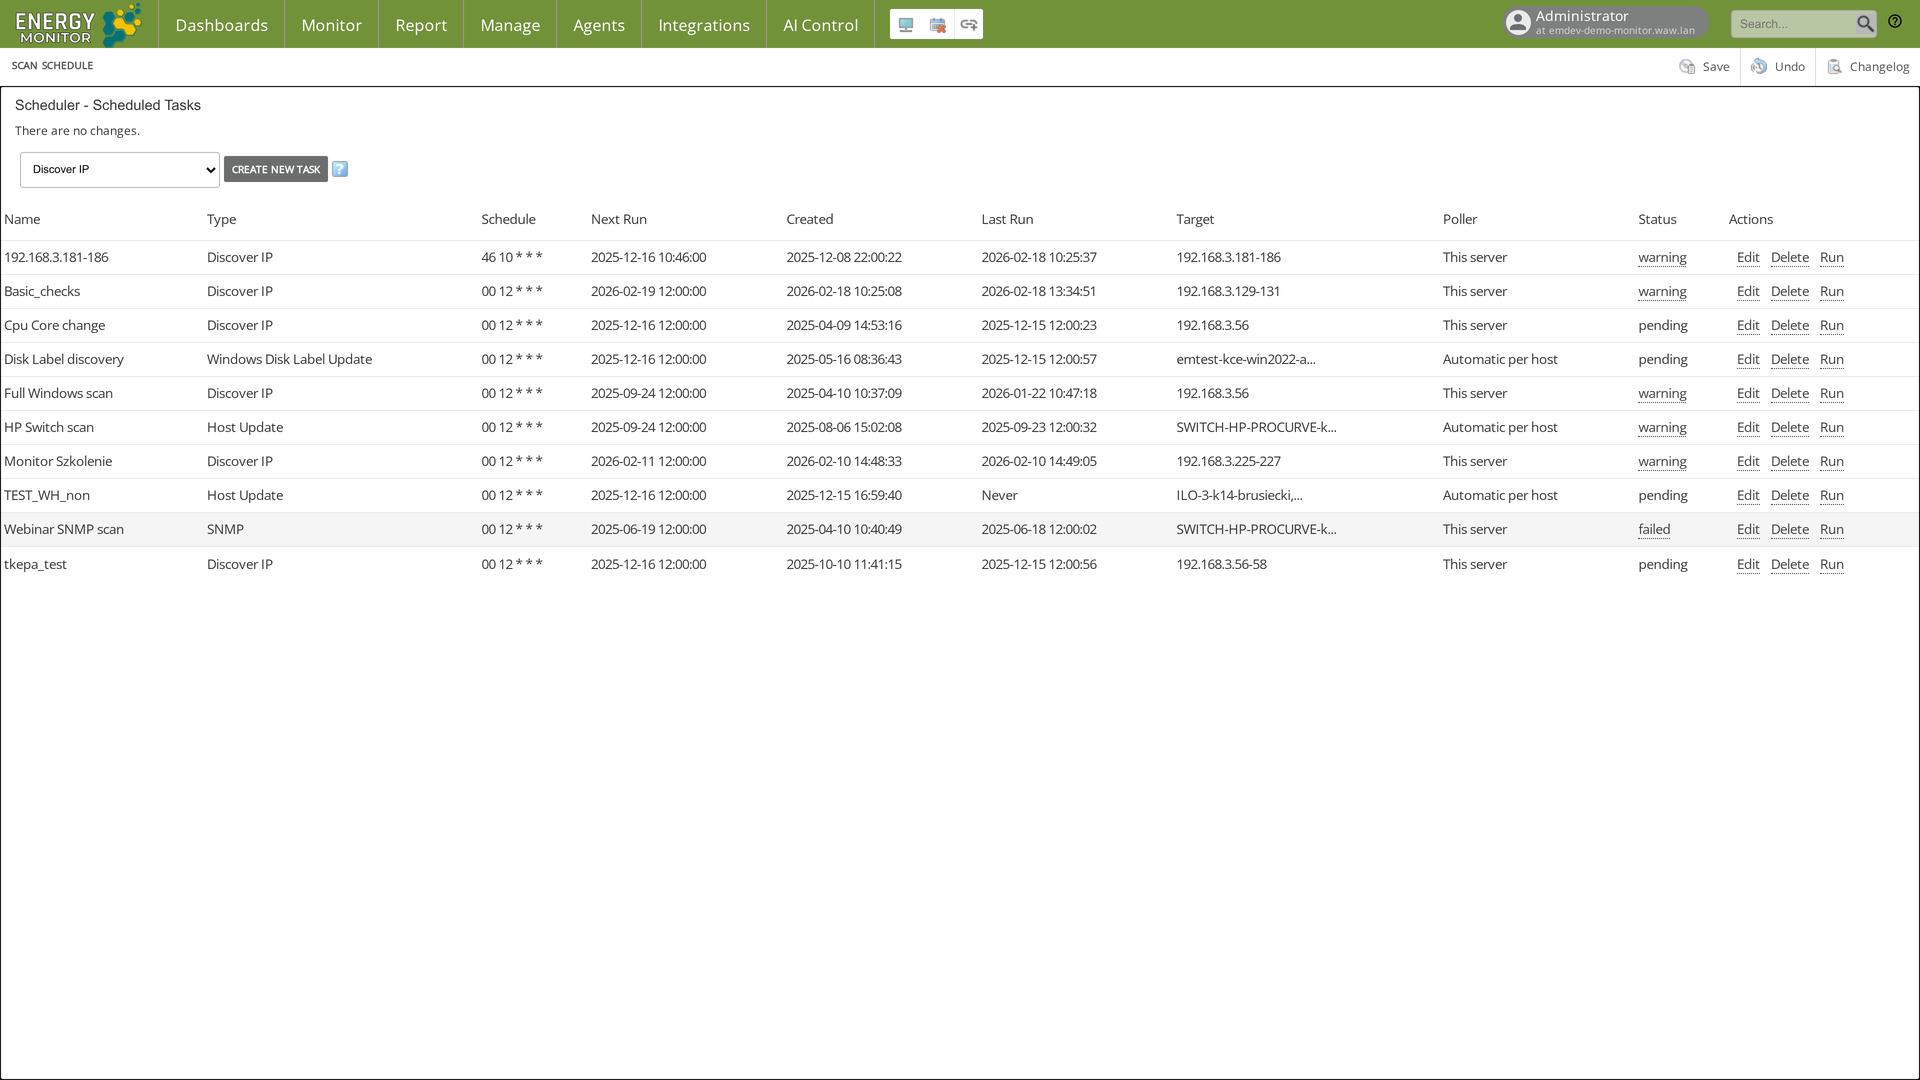Viewport: 1920px width, 1080px height.
Task: Click the failed status of Webinar SNMP scan
Action: [x=1654, y=530]
